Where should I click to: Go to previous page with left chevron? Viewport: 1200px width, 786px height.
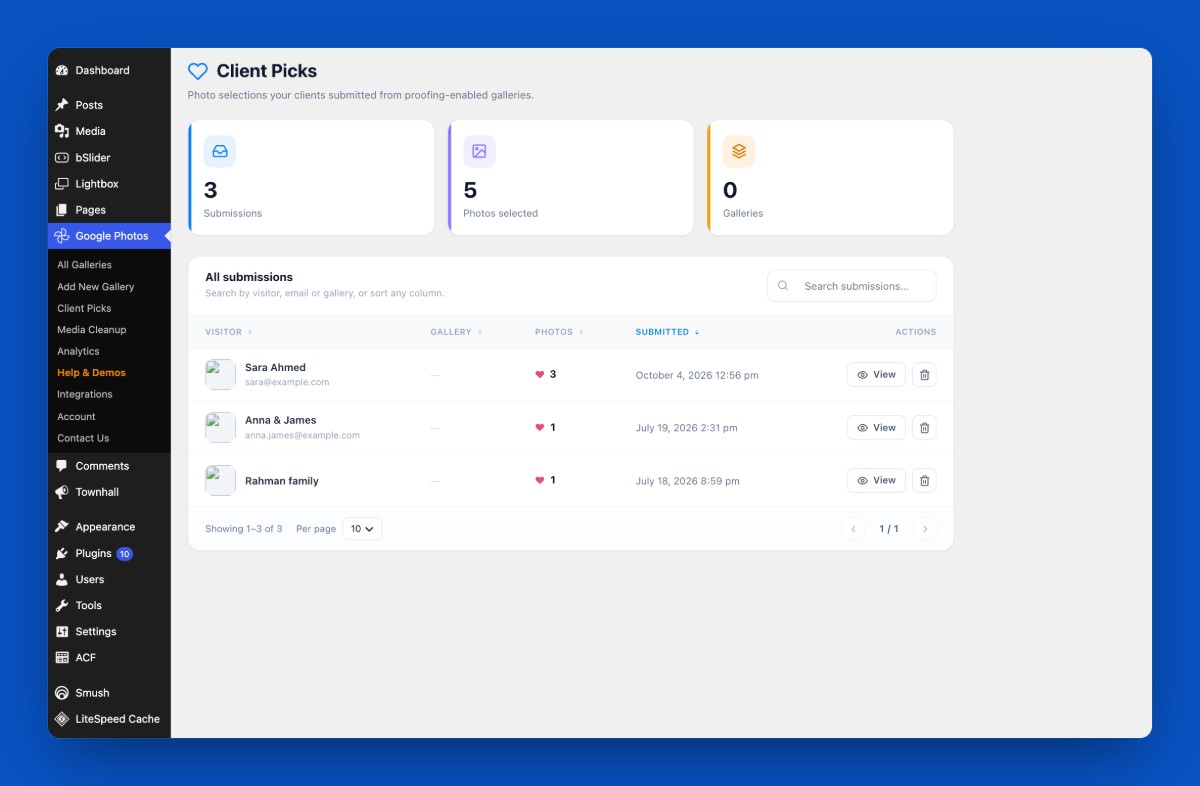[853, 529]
